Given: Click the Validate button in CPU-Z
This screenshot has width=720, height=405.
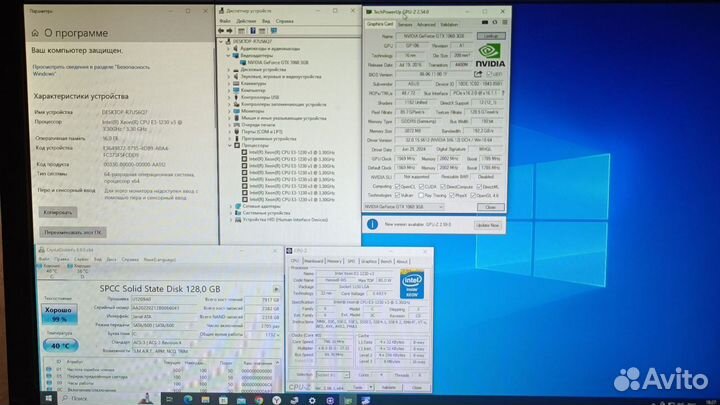Looking at the screenshot, I should tap(388, 388).
